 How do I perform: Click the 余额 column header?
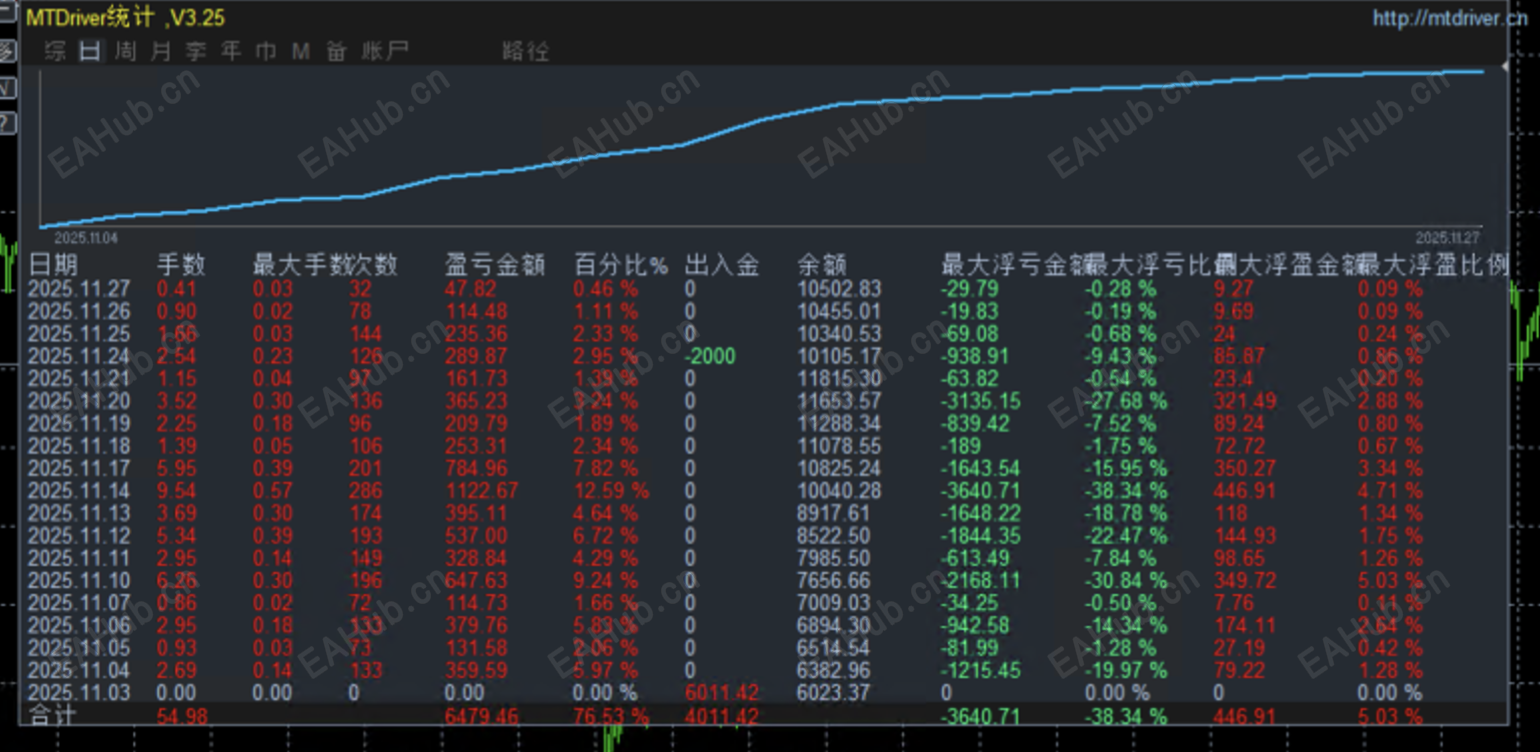[822, 265]
